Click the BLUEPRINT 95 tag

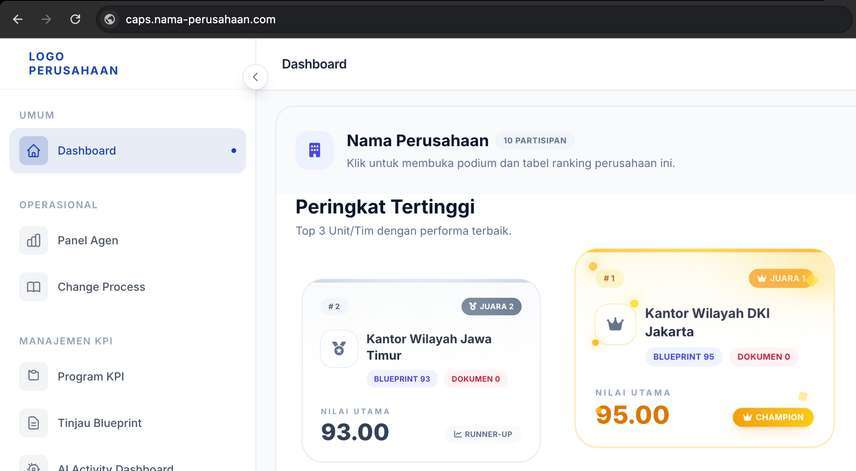(683, 356)
